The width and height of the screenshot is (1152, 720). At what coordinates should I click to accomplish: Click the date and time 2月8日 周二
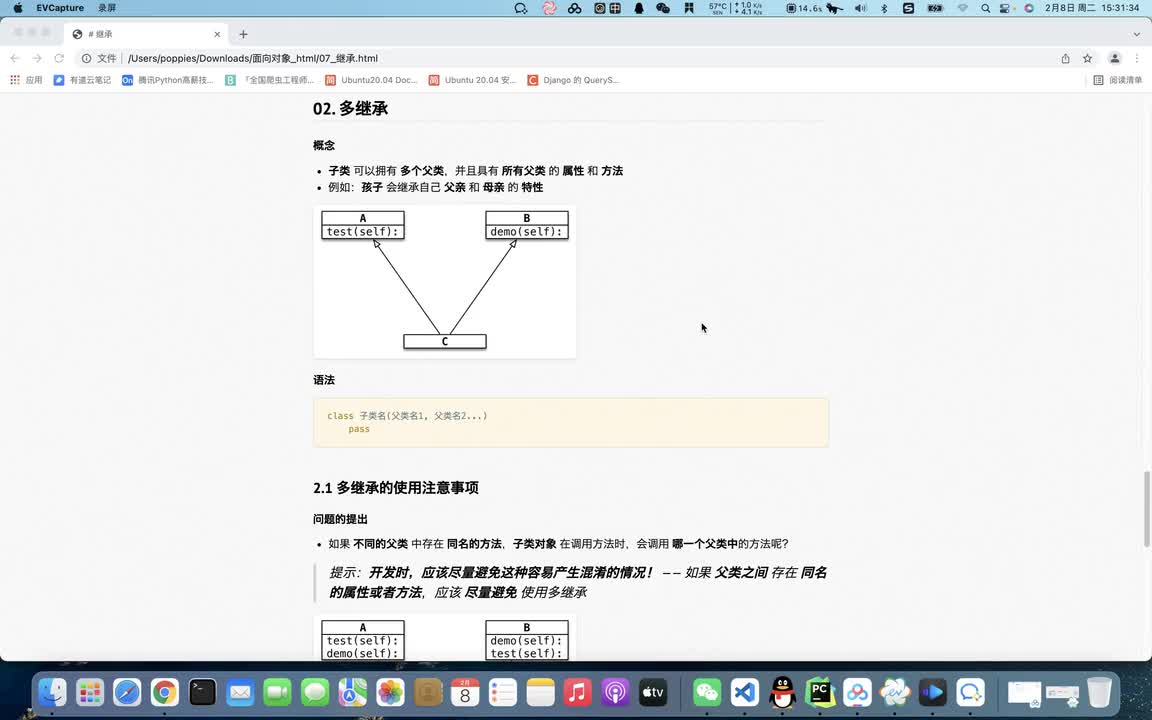(x=1092, y=8)
